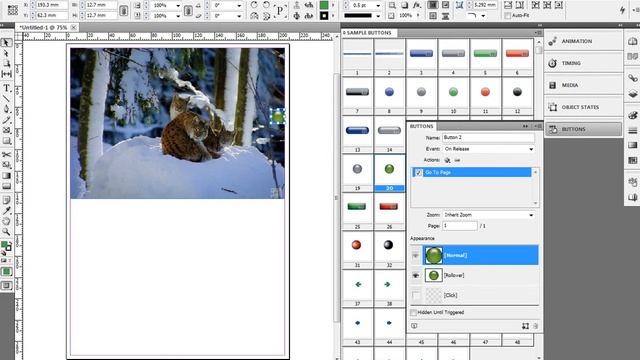Viewport: 640px width, 360px height.
Task: Click the X position field
Action: click(x=51, y=5)
